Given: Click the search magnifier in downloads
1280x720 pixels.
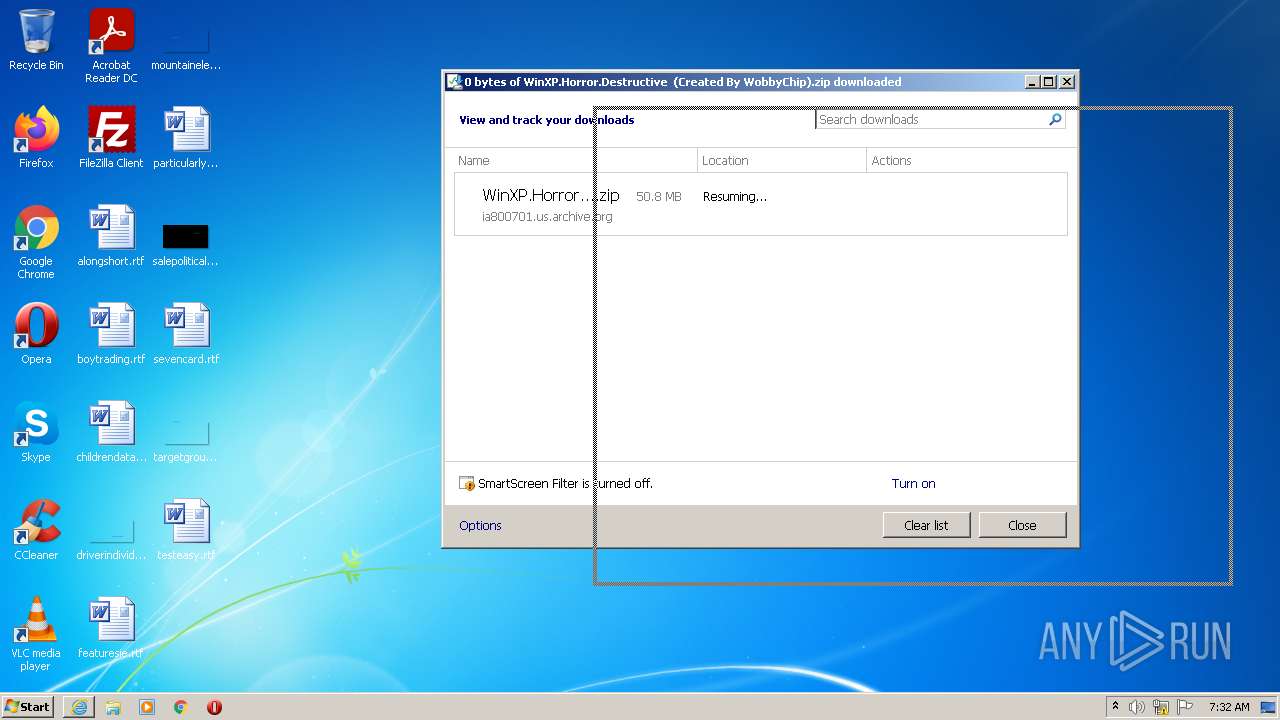Looking at the screenshot, I should 1055,119.
